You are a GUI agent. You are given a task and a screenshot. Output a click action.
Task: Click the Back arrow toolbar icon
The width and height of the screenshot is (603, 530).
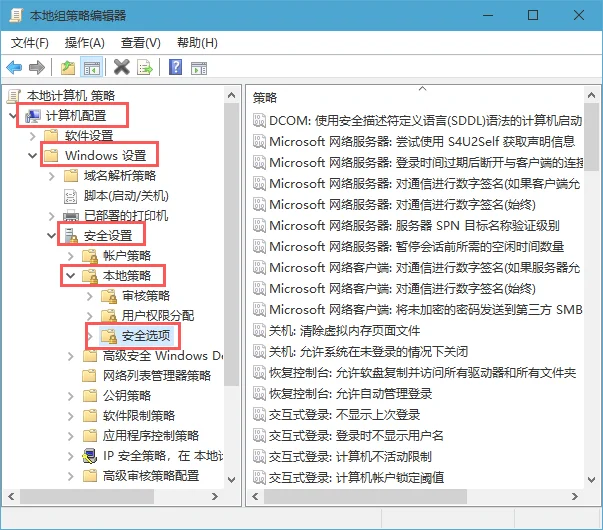point(15,68)
